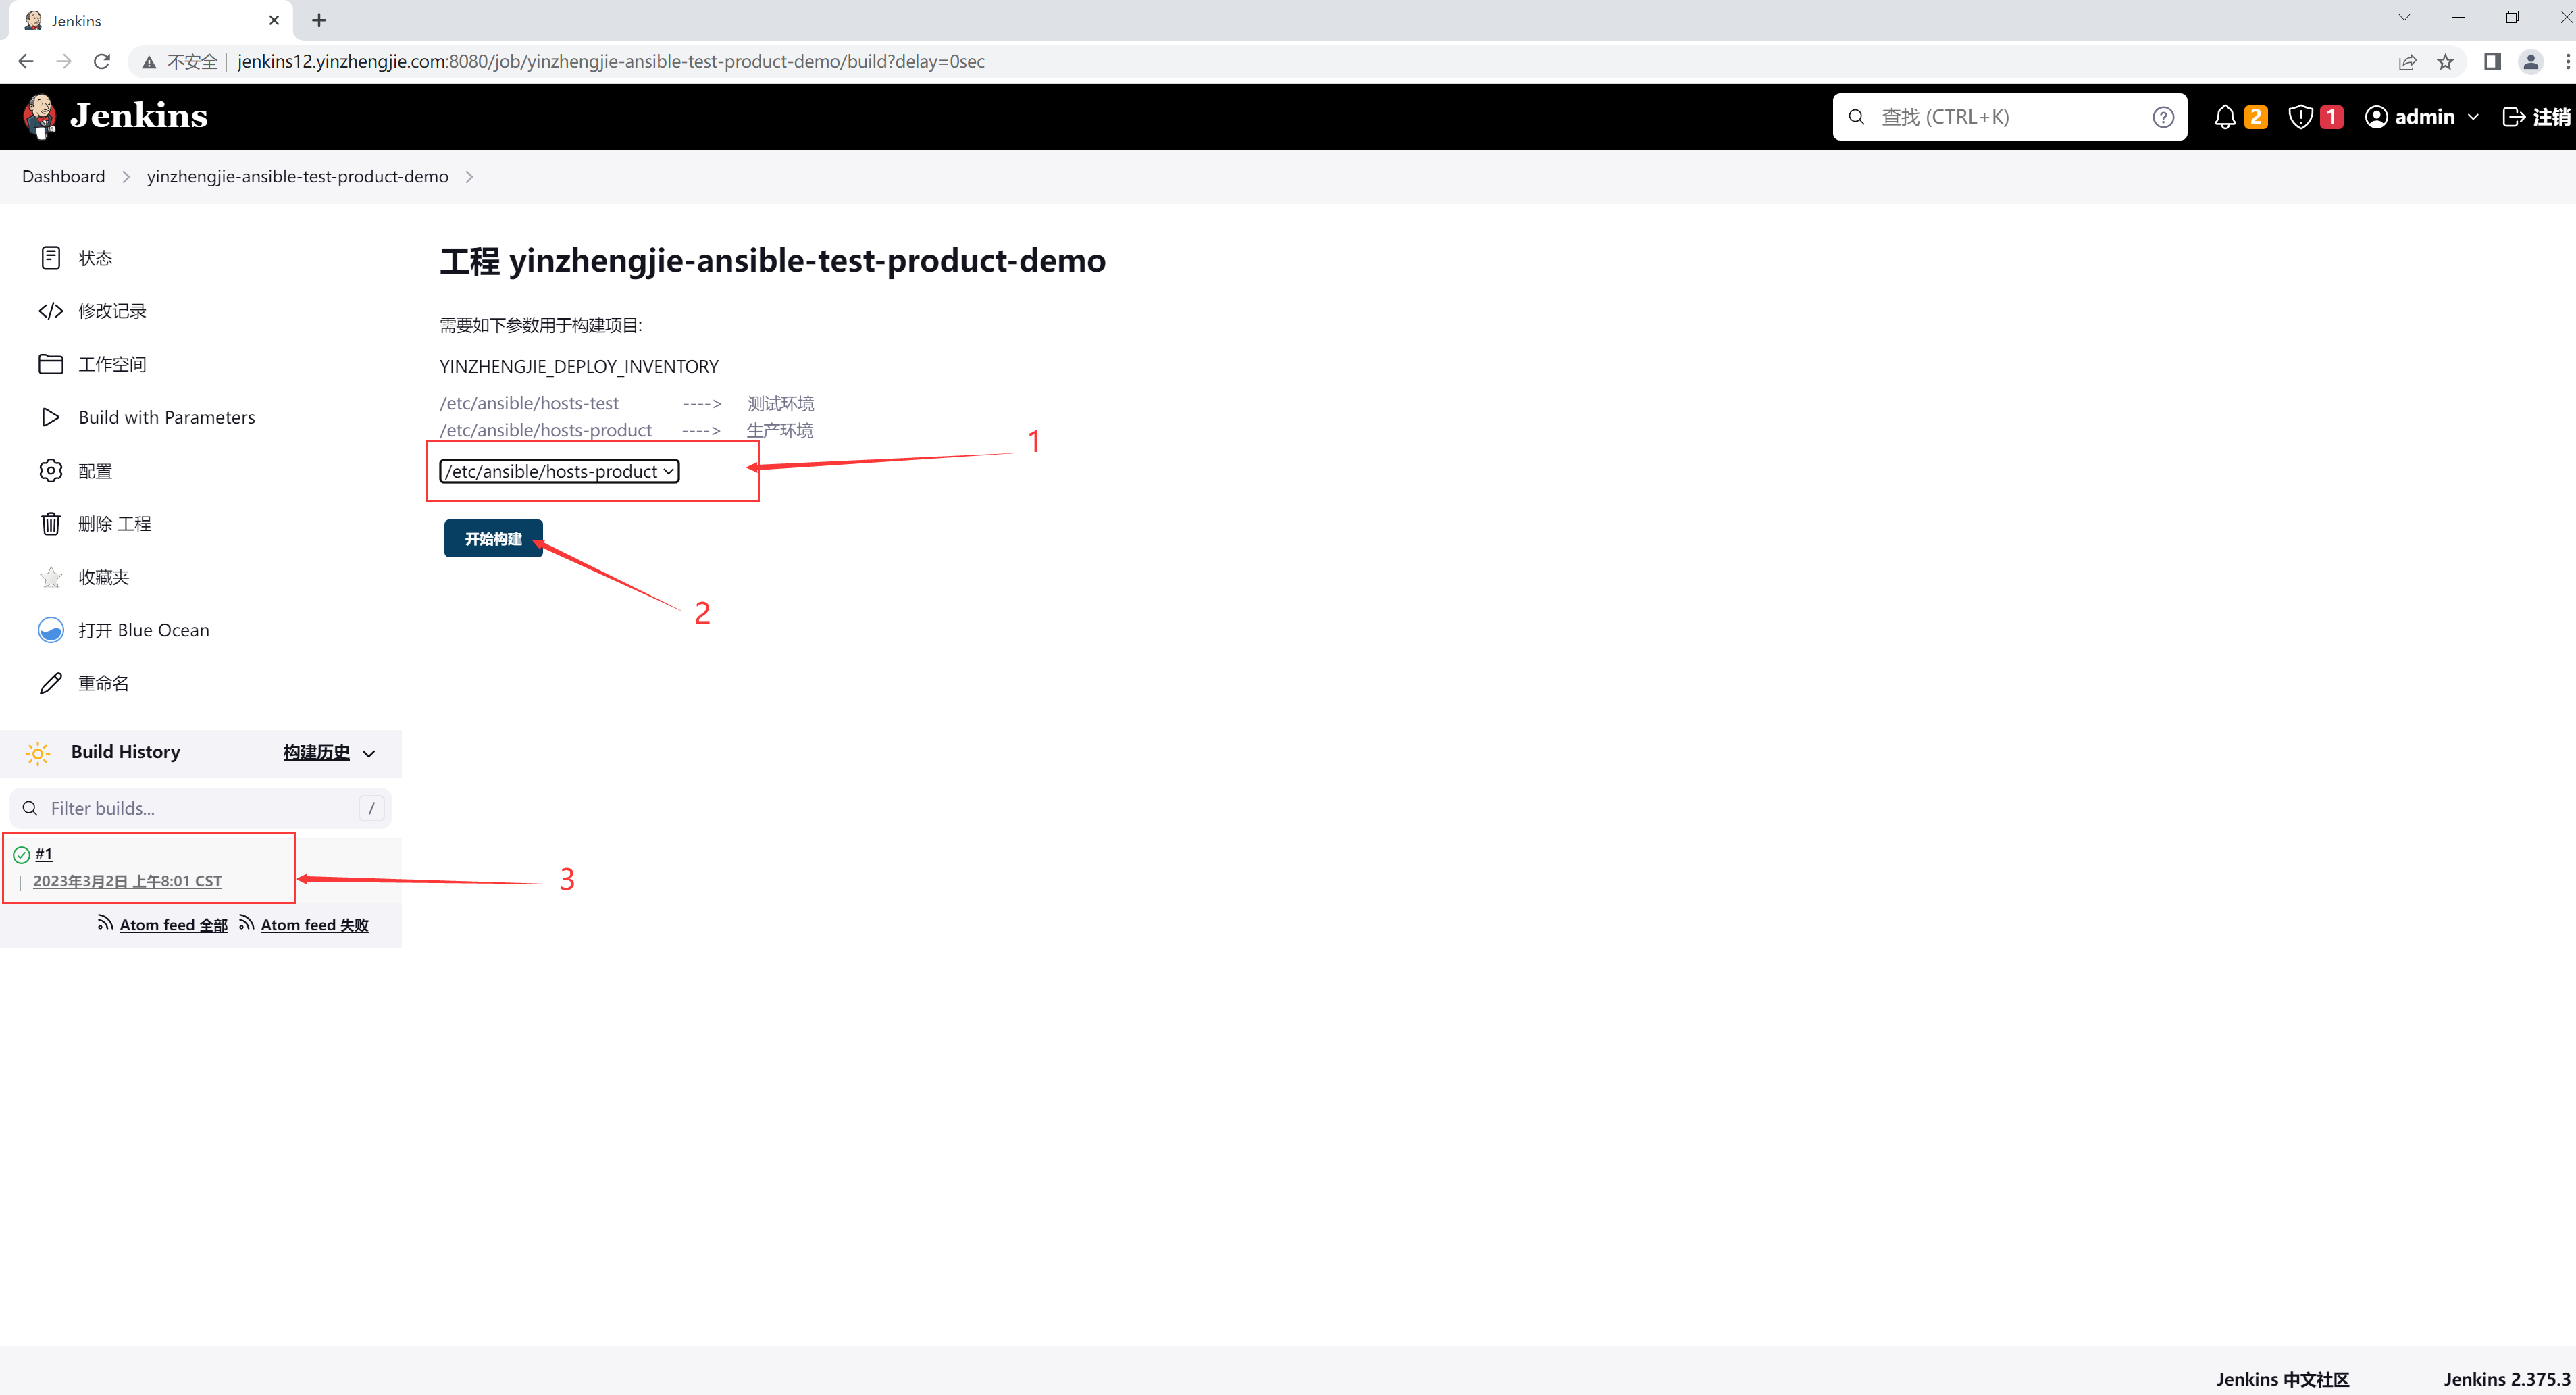This screenshot has width=2576, height=1395.
Task: Click the trash icon to delete project
Action: click(x=50, y=524)
